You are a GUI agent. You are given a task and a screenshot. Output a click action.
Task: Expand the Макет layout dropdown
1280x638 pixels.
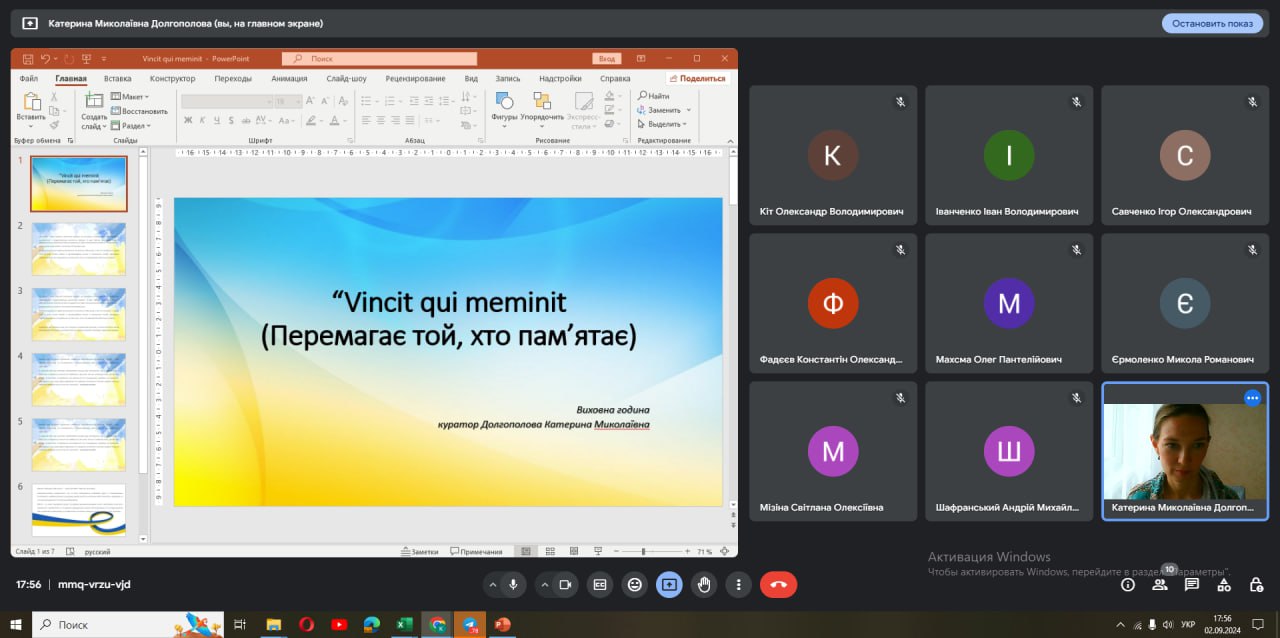click(130, 97)
